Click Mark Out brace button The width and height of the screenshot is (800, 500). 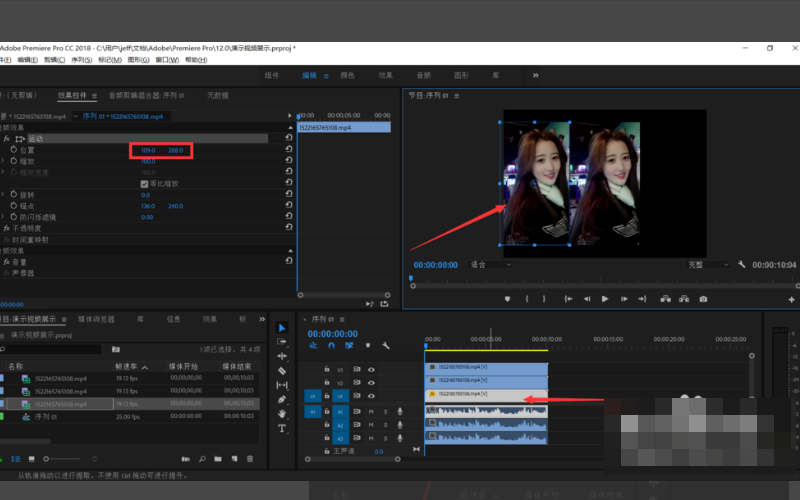click(544, 299)
